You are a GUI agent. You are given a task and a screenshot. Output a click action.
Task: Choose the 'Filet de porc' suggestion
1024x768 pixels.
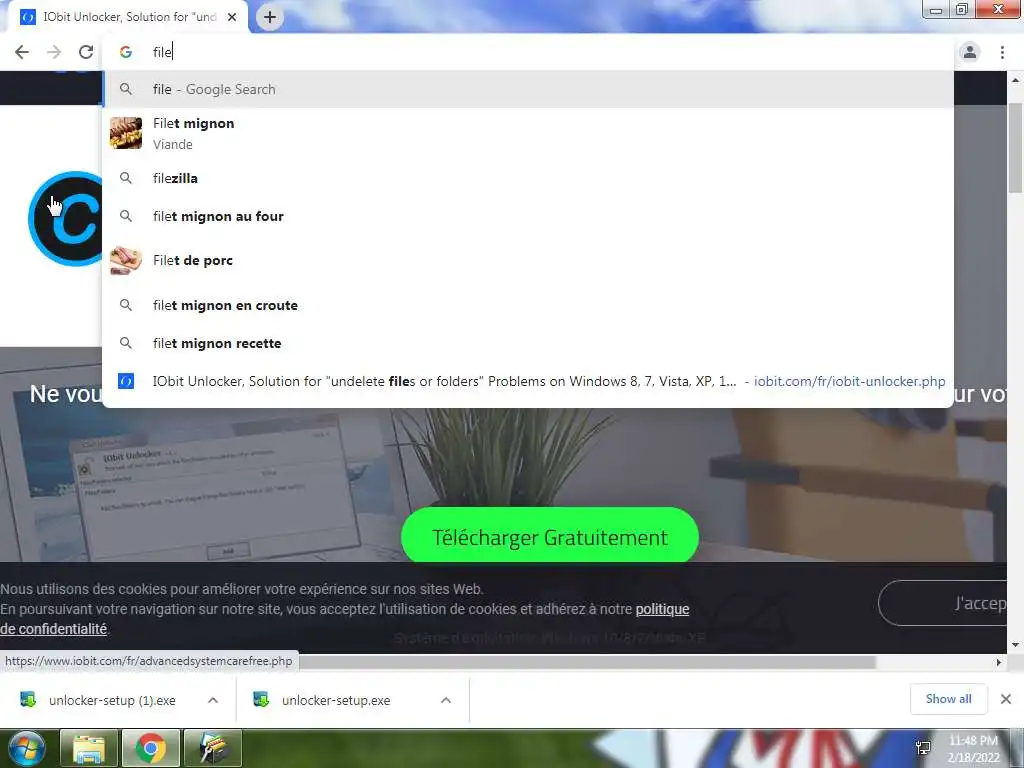tap(528, 261)
